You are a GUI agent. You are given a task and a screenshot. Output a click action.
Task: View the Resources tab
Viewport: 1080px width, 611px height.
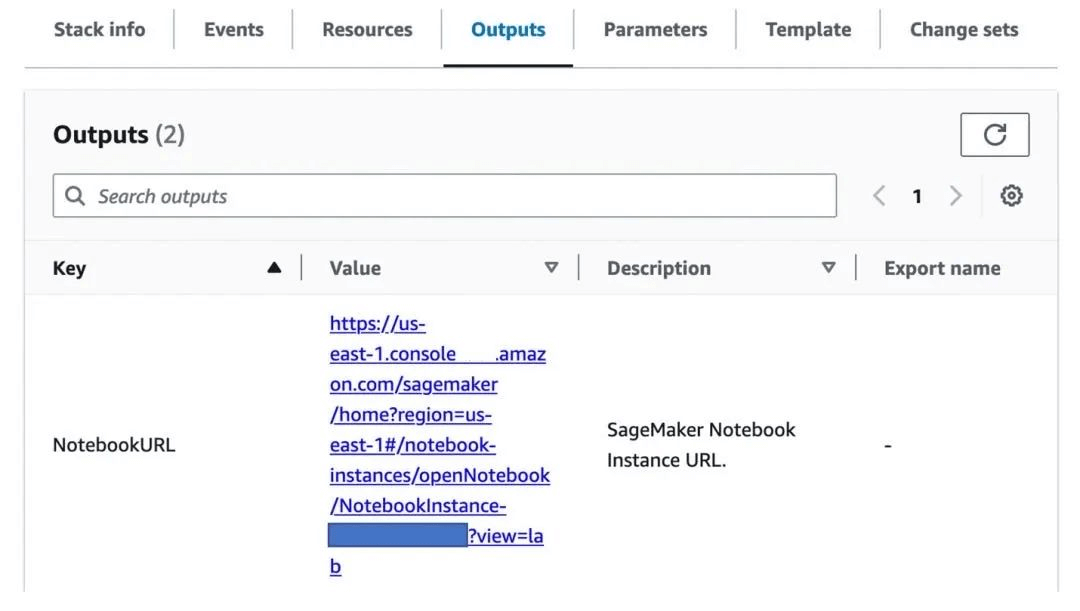point(367,30)
